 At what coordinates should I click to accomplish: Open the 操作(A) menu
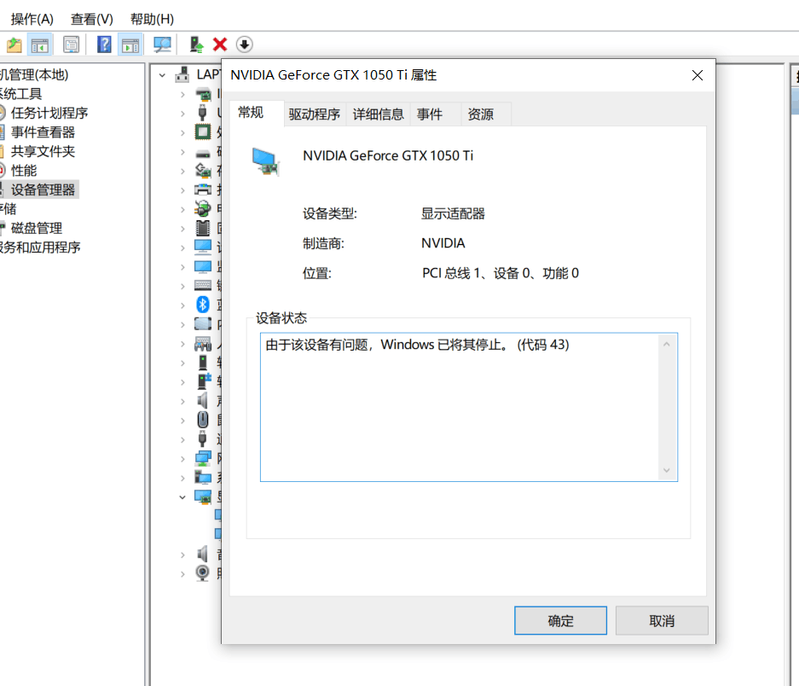point(32,19)
